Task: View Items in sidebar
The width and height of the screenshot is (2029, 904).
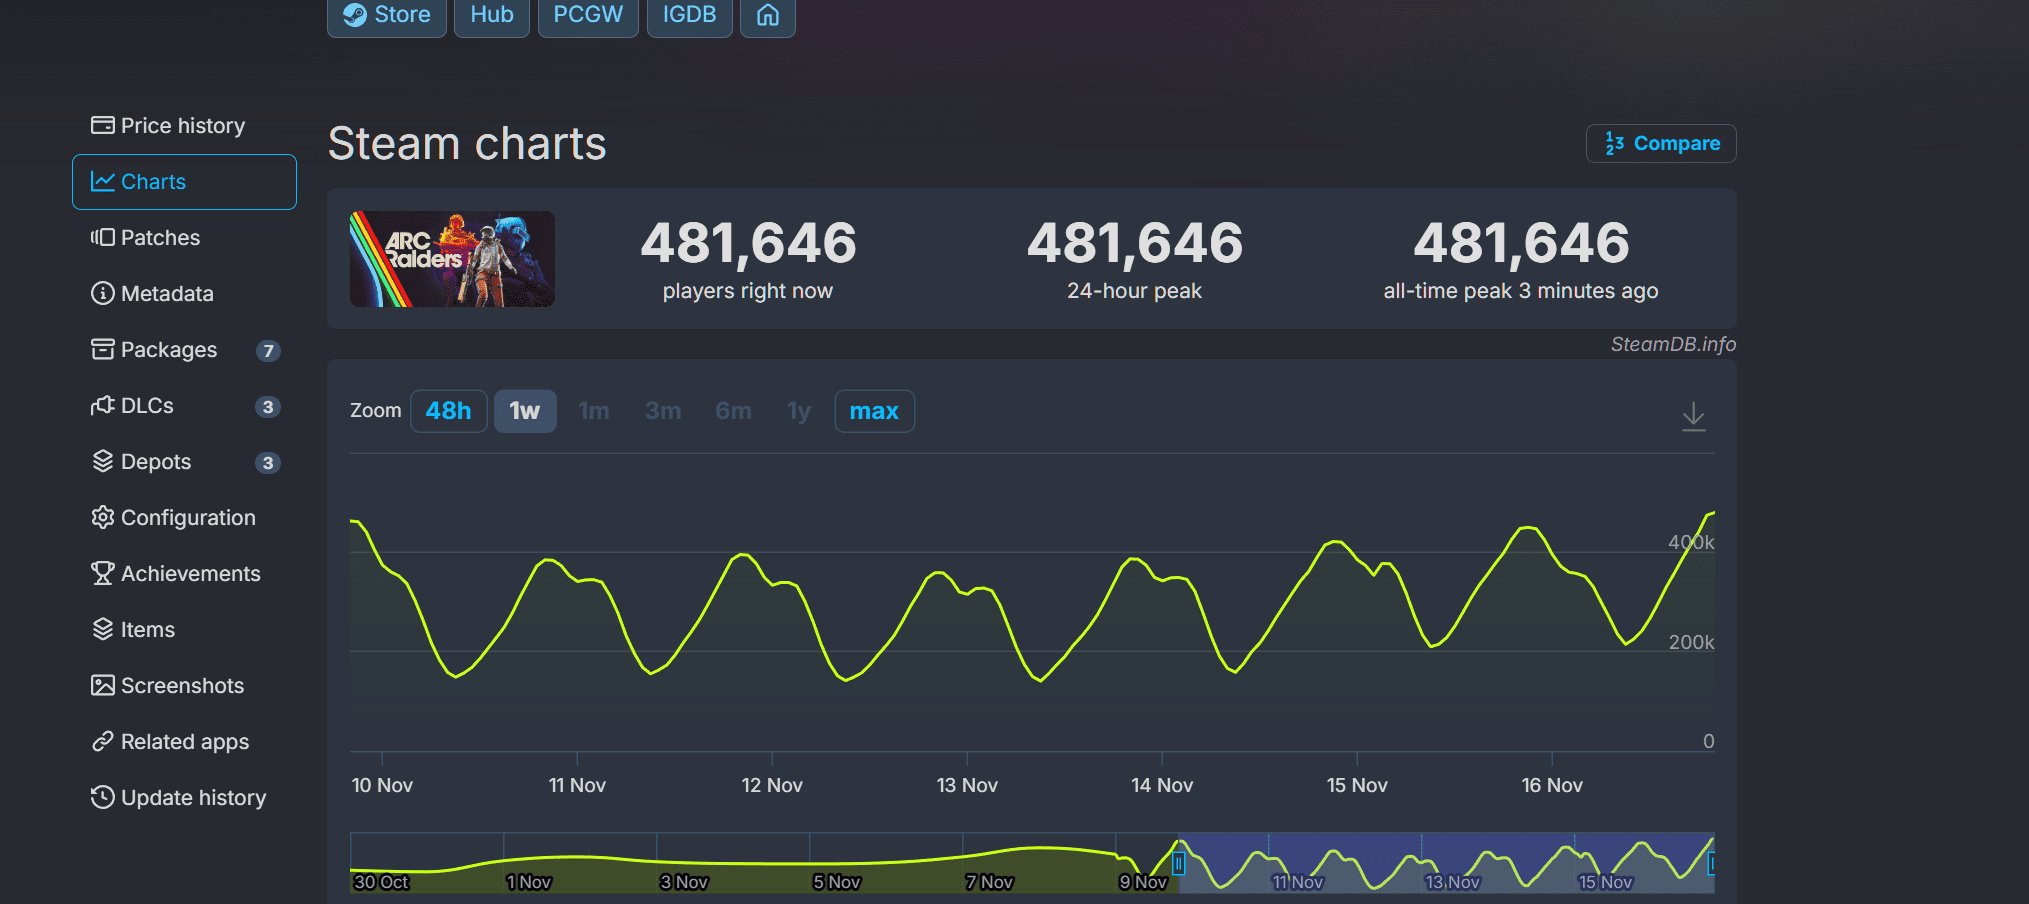Action: click(184, 630)
